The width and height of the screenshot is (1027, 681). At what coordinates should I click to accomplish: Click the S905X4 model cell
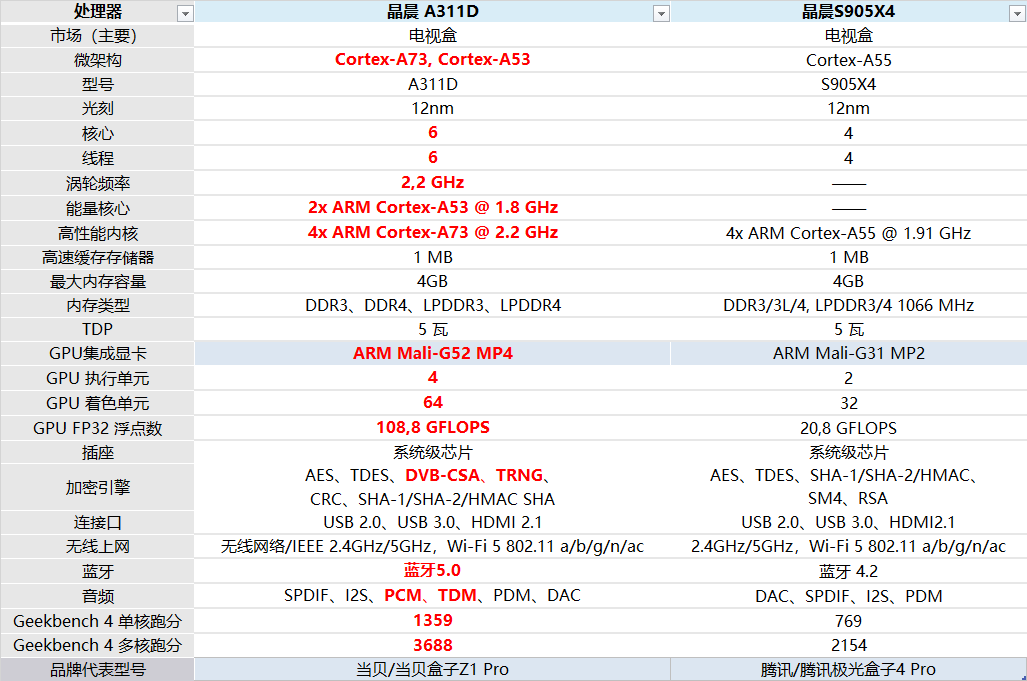point(848,84)
